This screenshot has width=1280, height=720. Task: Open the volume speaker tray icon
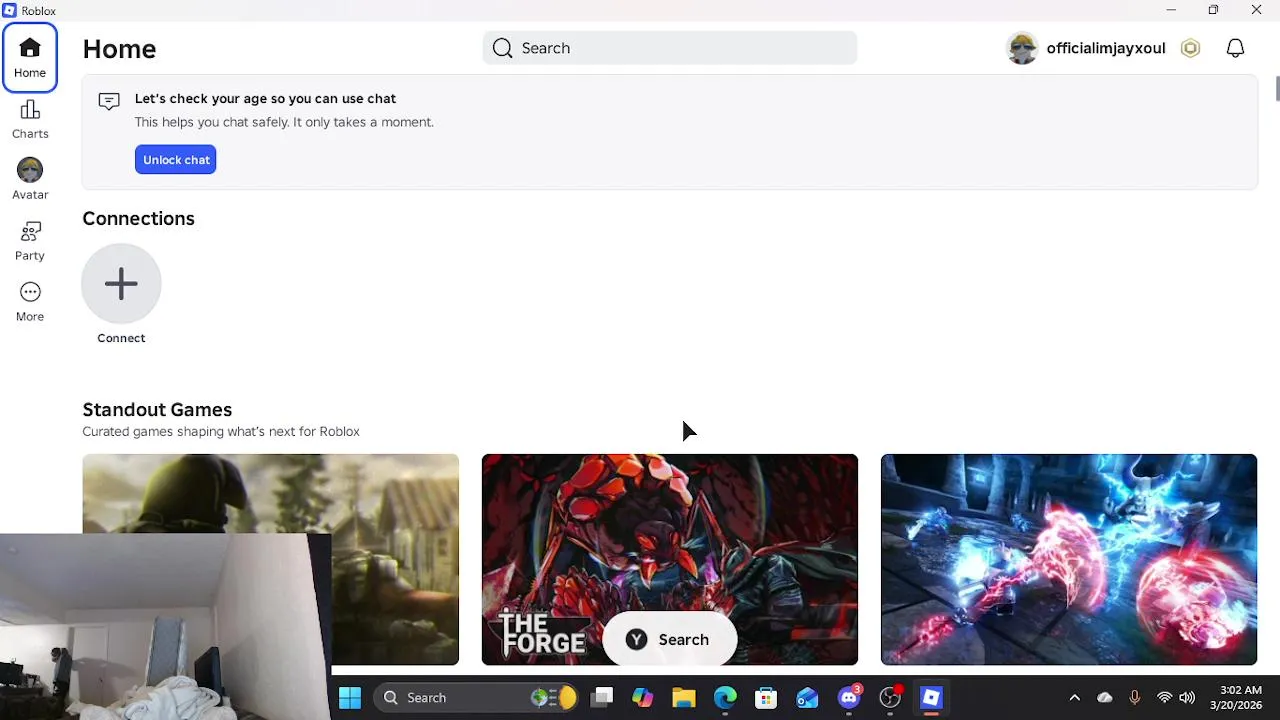click(x=1187, y=698)
